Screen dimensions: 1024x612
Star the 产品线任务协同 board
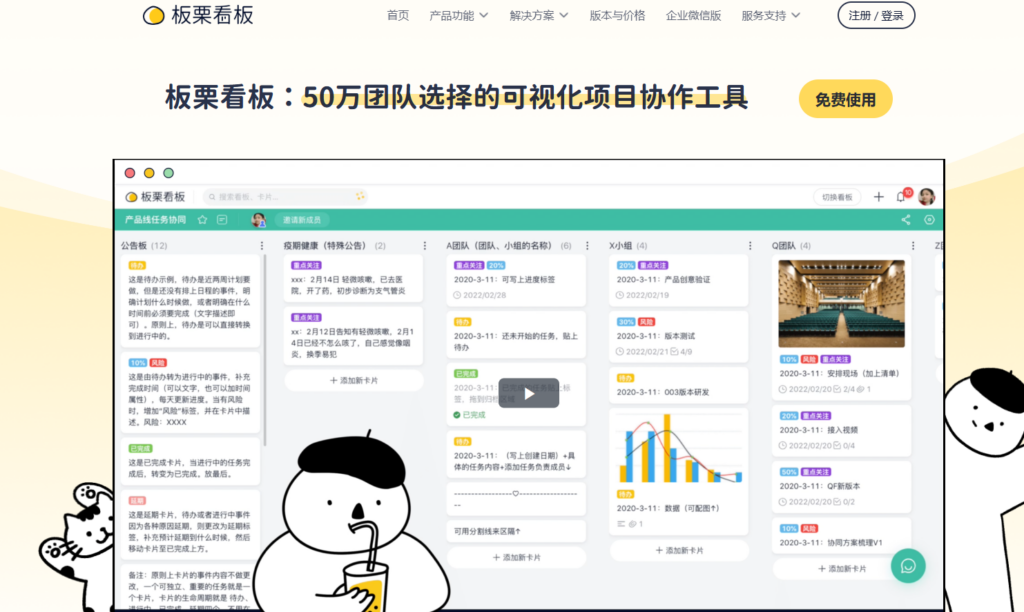pos(203,220)
